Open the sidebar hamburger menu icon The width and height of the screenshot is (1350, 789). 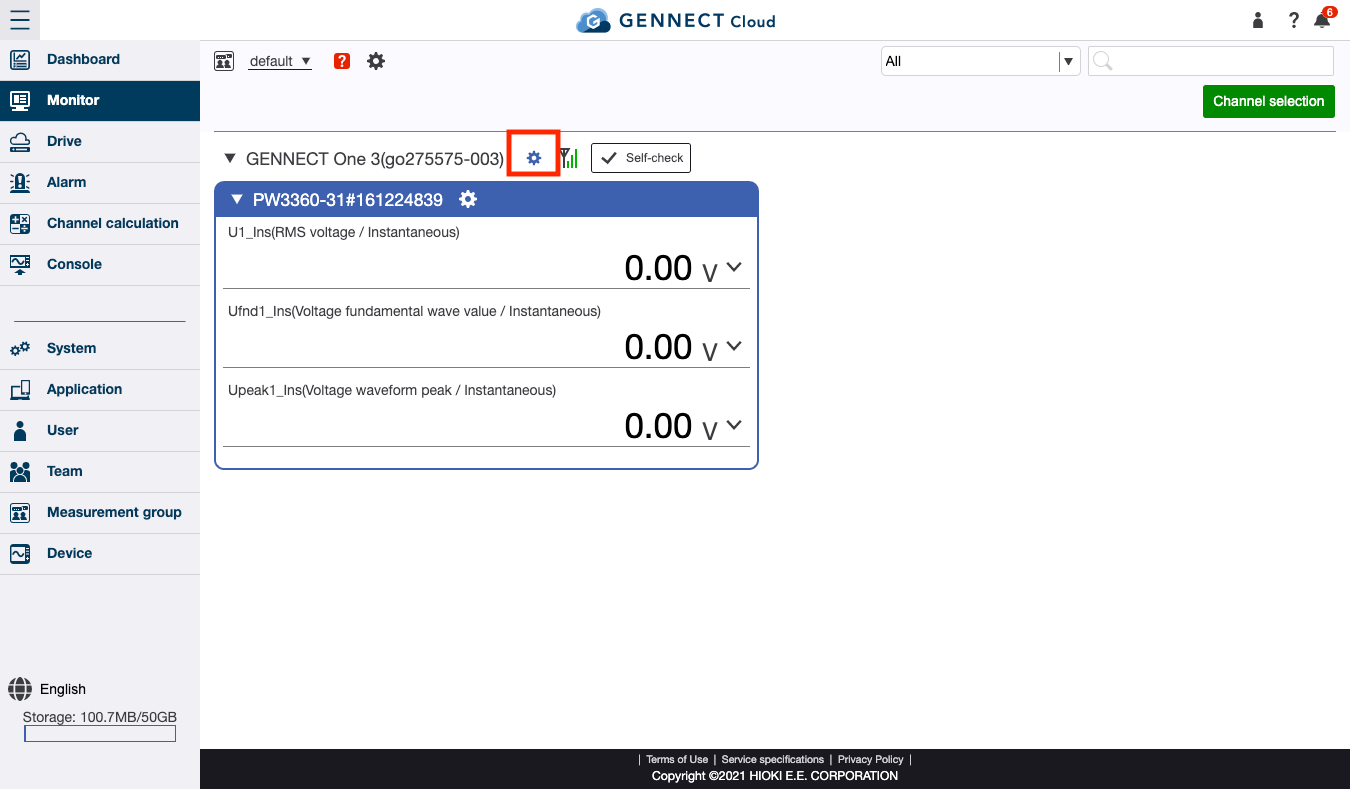coord(21,20)
